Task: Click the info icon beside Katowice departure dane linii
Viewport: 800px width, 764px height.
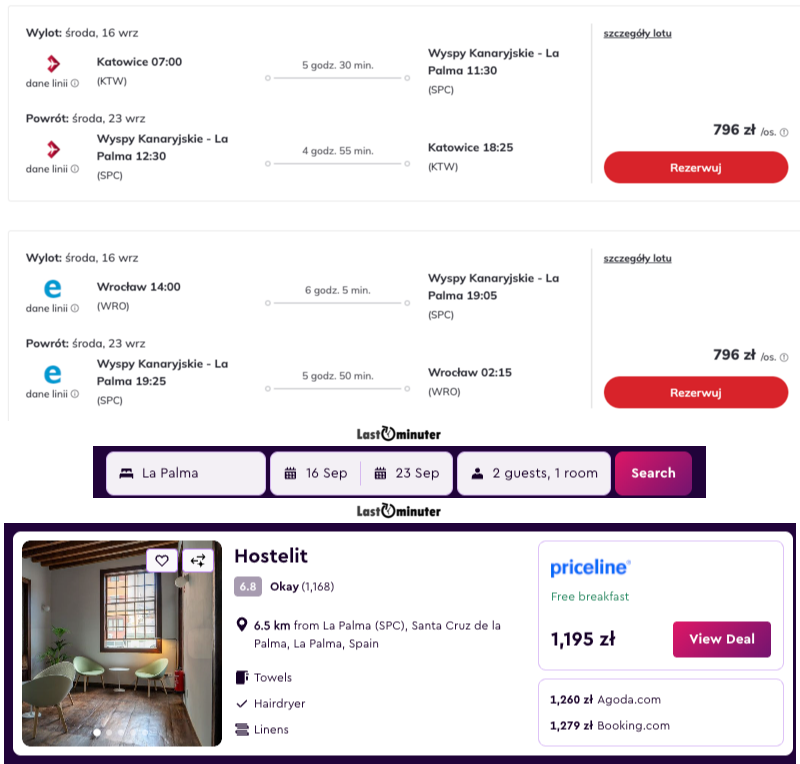Action: [75, 83]
